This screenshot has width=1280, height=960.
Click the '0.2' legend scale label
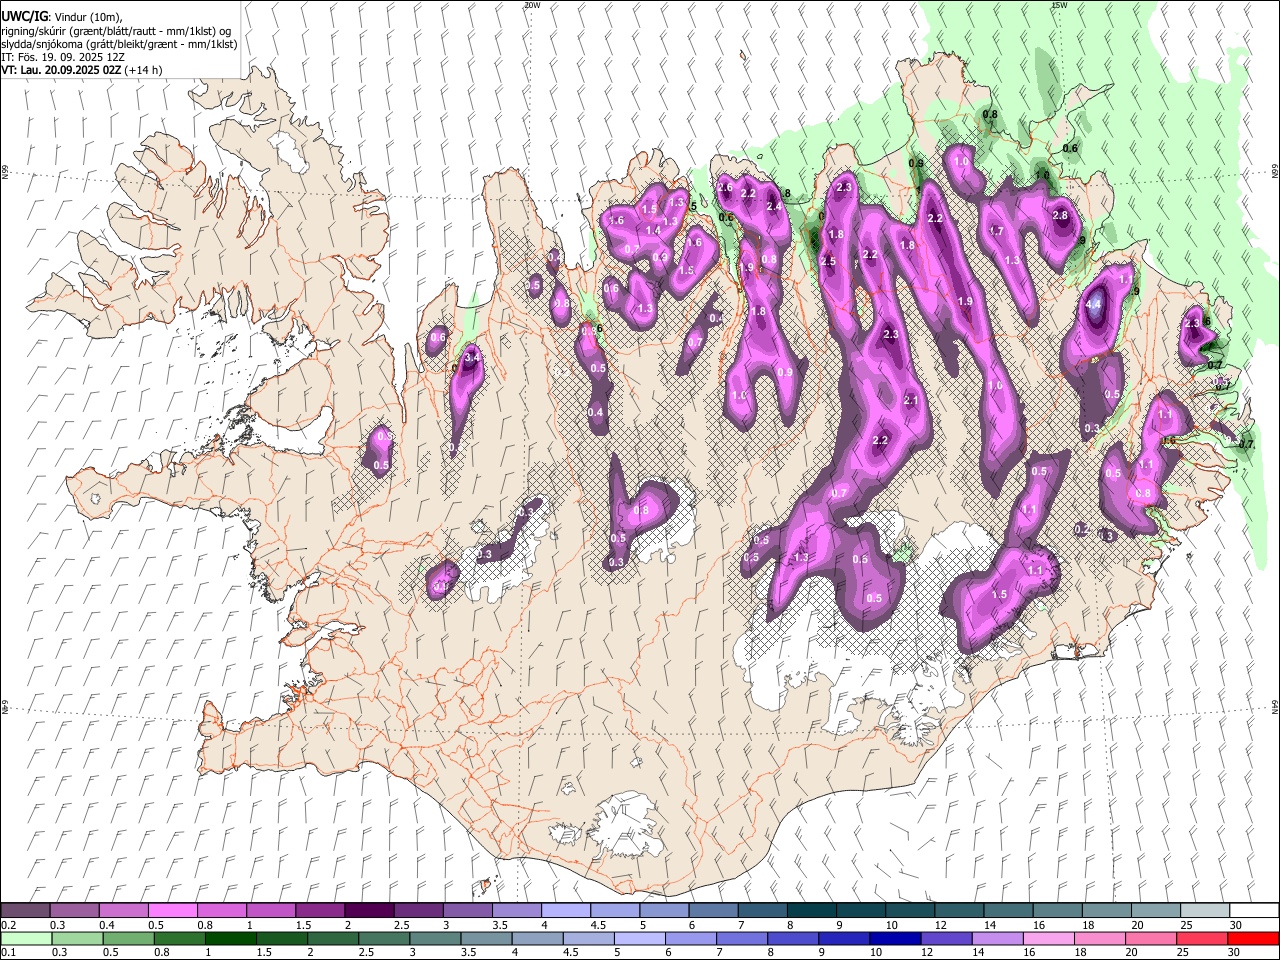[8, 925]
